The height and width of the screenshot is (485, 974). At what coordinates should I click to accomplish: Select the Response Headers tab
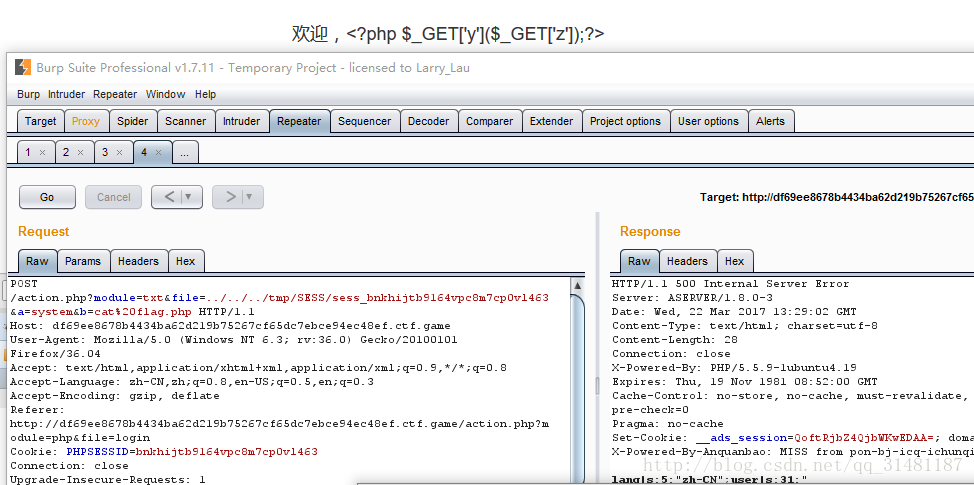pyautogui.click(x=688, y=261)
